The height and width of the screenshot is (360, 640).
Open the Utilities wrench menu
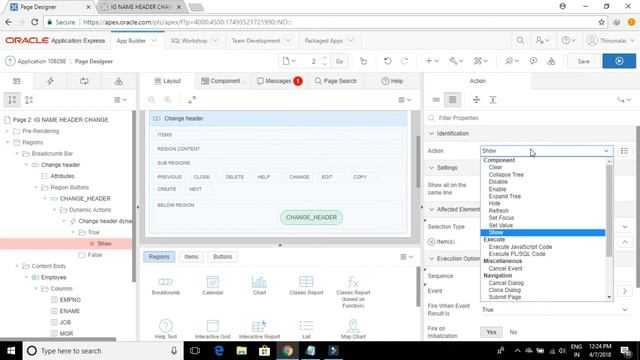coord(456,61)
